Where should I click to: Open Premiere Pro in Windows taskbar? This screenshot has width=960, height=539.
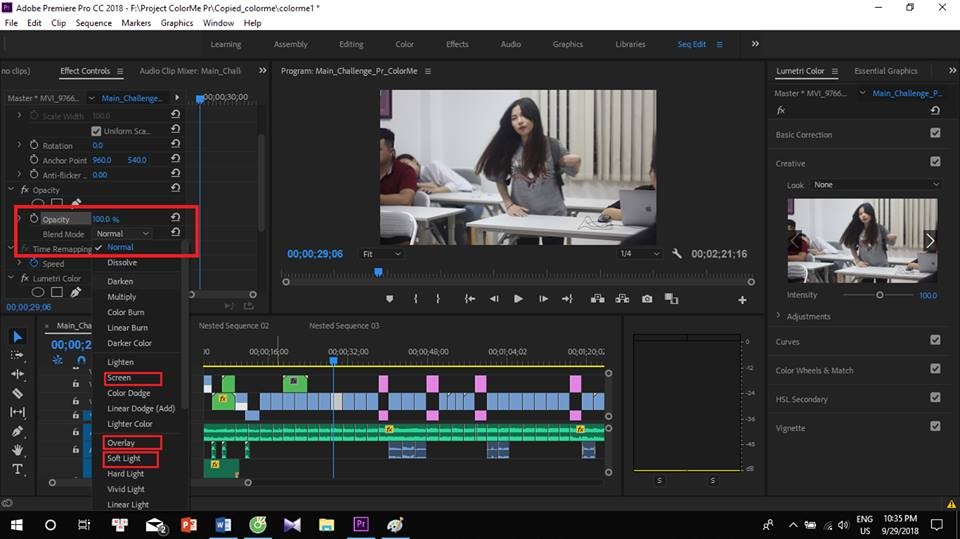point(361,524)
